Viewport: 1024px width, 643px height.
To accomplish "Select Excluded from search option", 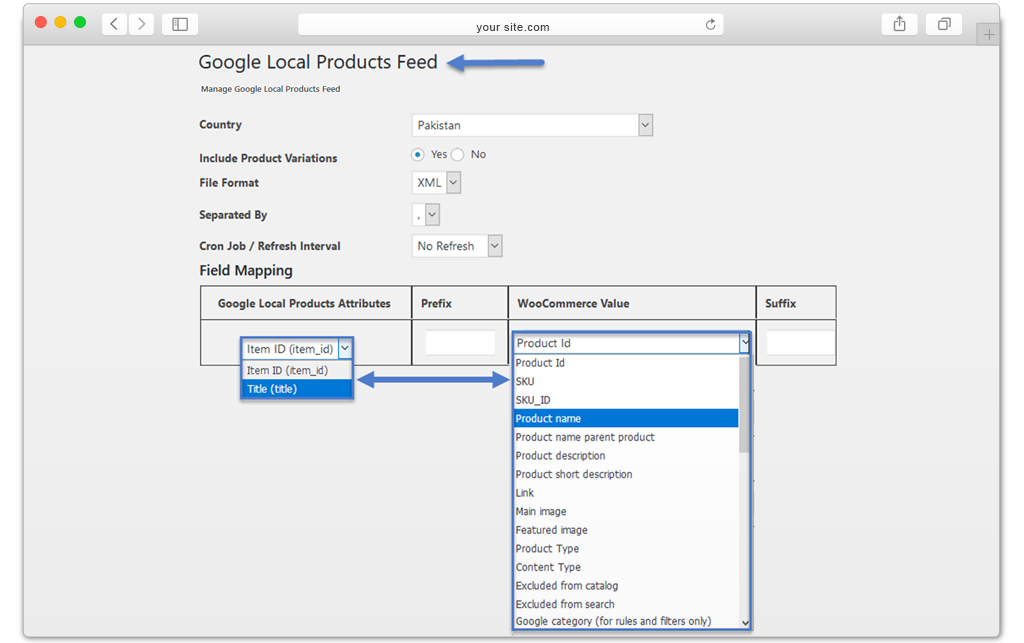I will click(x=626, y=604).
